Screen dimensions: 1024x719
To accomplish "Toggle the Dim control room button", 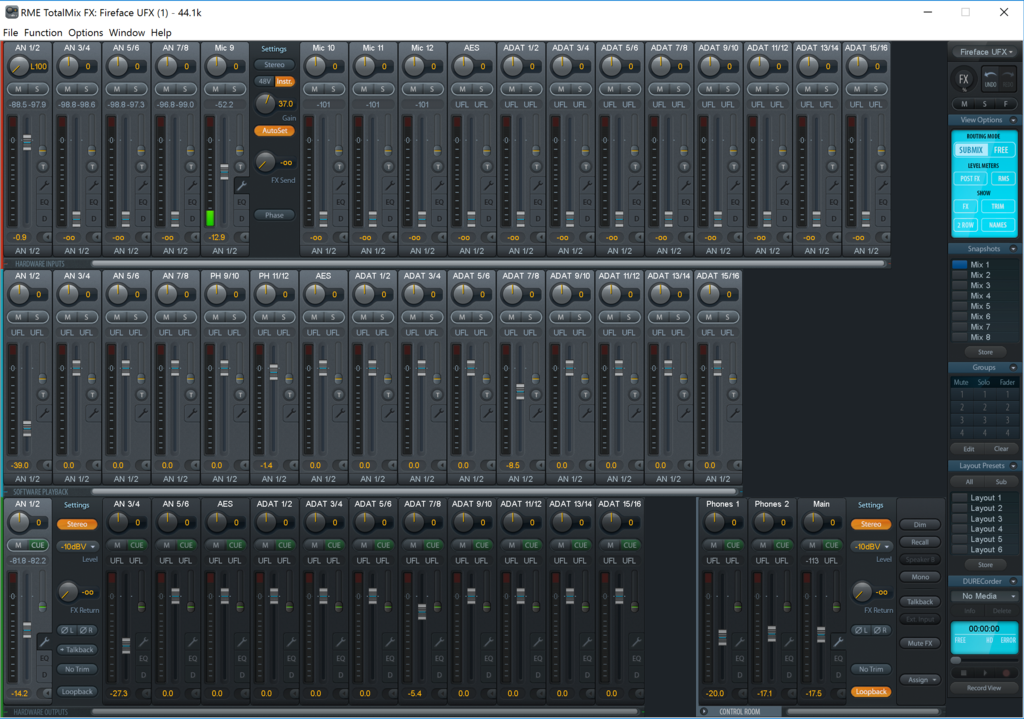I will [920, 524].
